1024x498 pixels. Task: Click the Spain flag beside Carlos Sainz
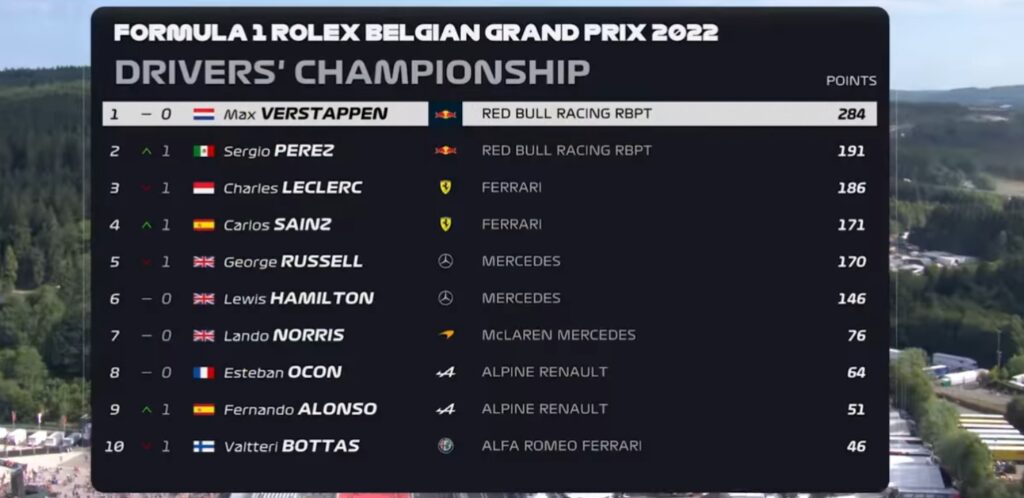coord(203,225)
